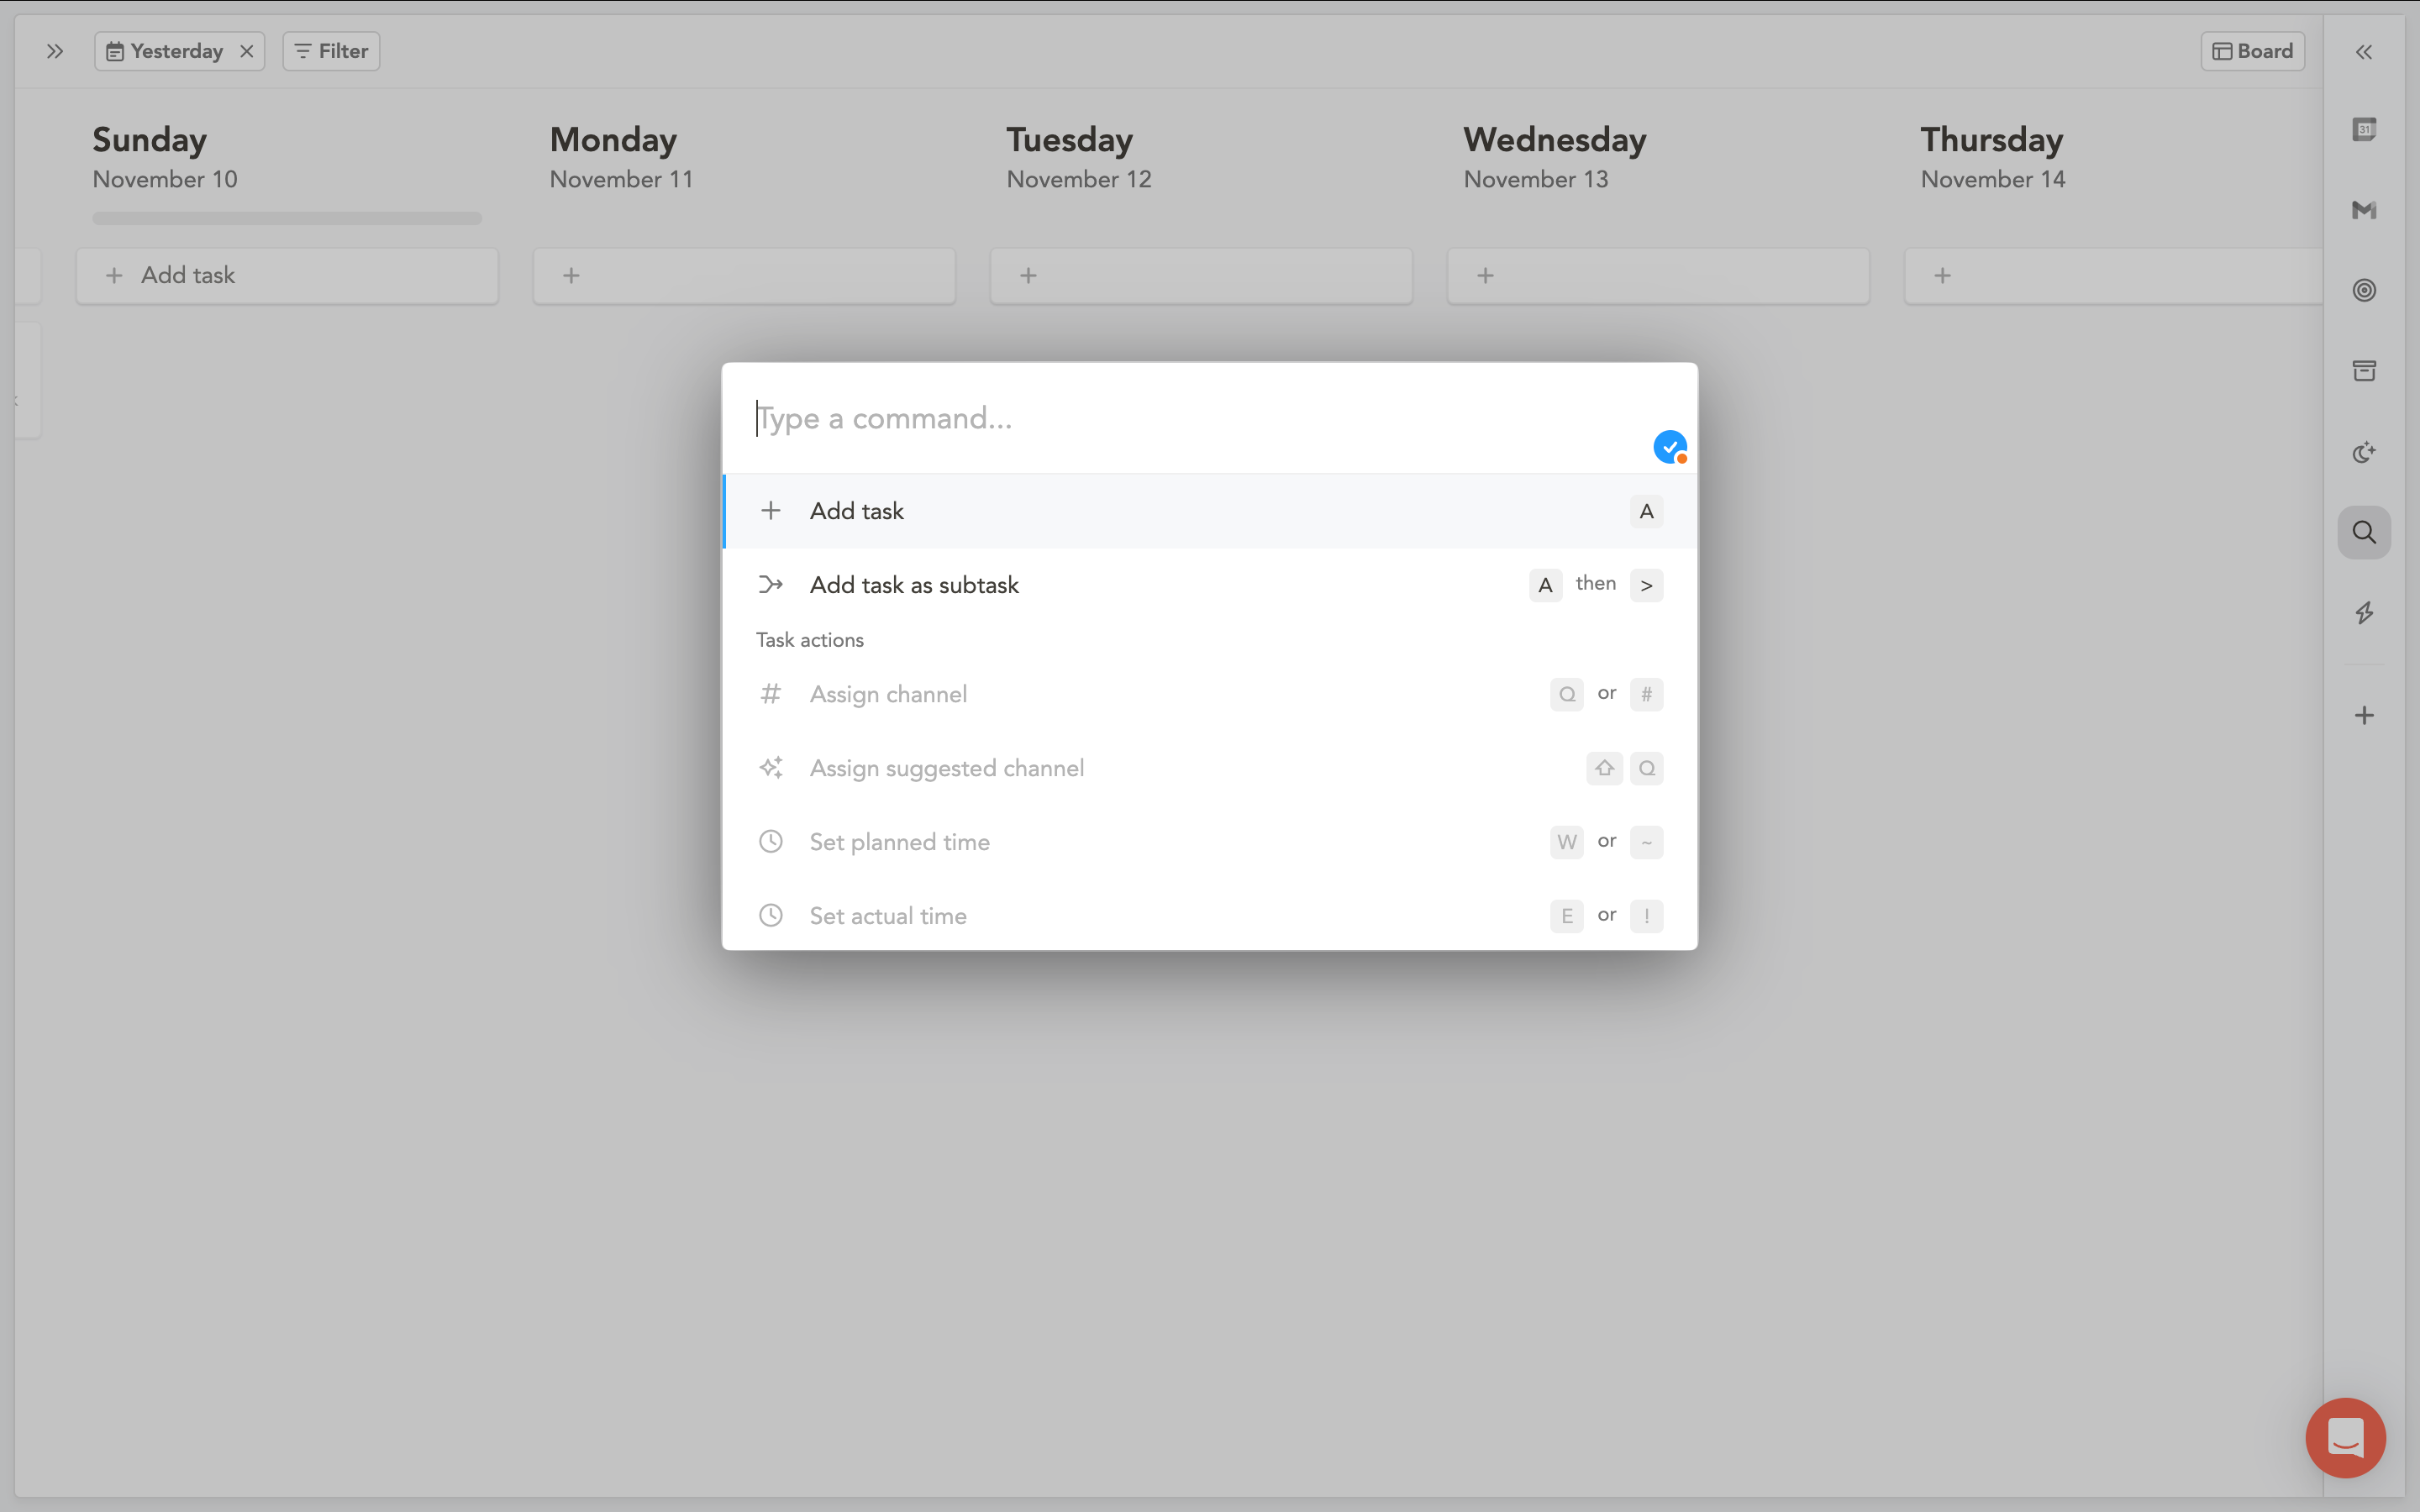Open the lightning bolt automations icon
2420x1512 pixels.
(2364, 613)
